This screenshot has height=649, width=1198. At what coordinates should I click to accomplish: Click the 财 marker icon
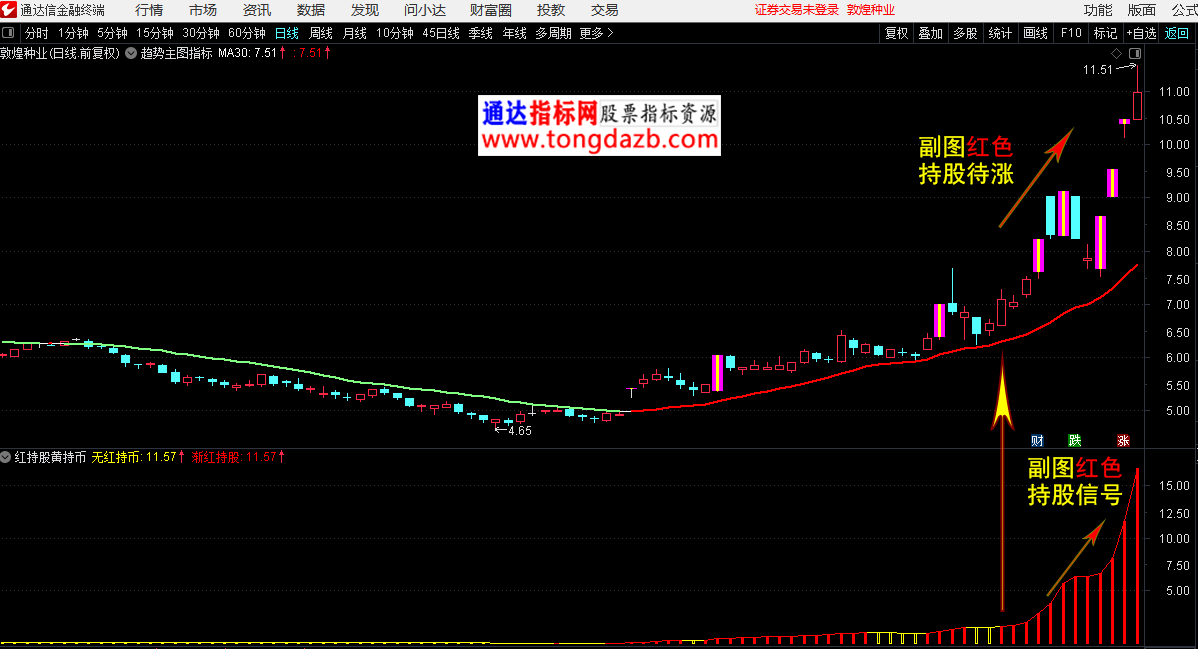[x=1037, y=440]
